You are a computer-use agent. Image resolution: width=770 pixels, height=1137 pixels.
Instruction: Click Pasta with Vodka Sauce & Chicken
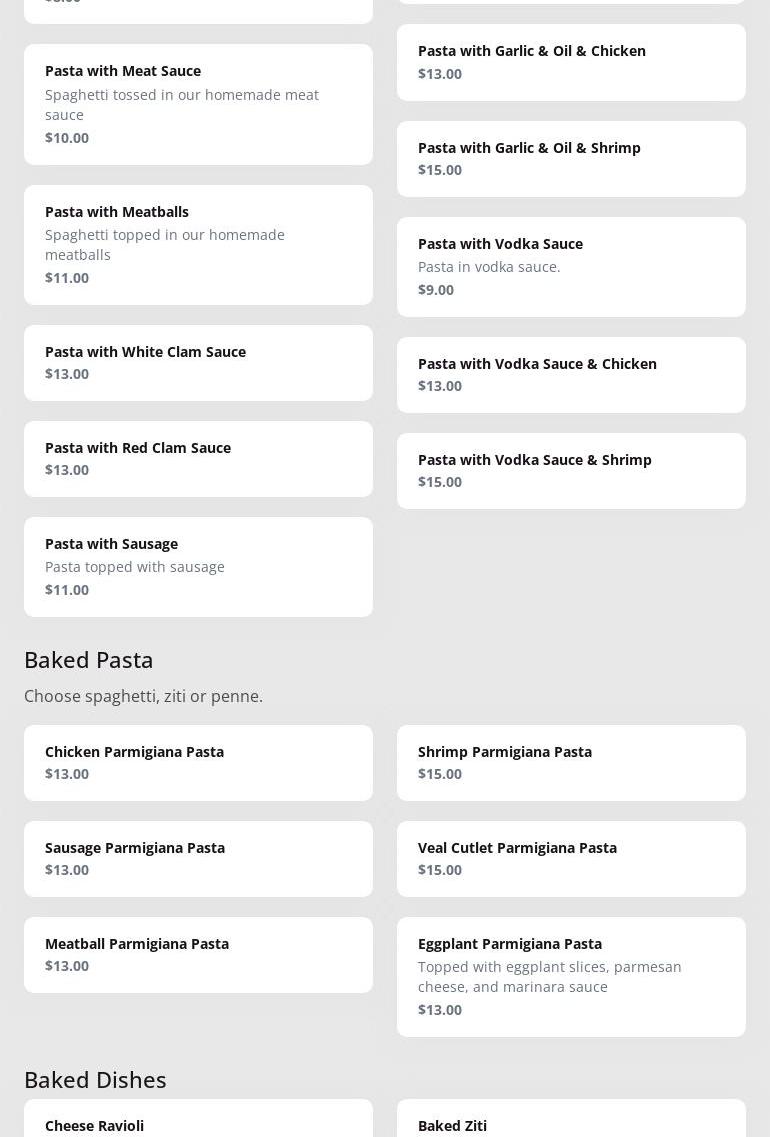[x=571, y=374]
